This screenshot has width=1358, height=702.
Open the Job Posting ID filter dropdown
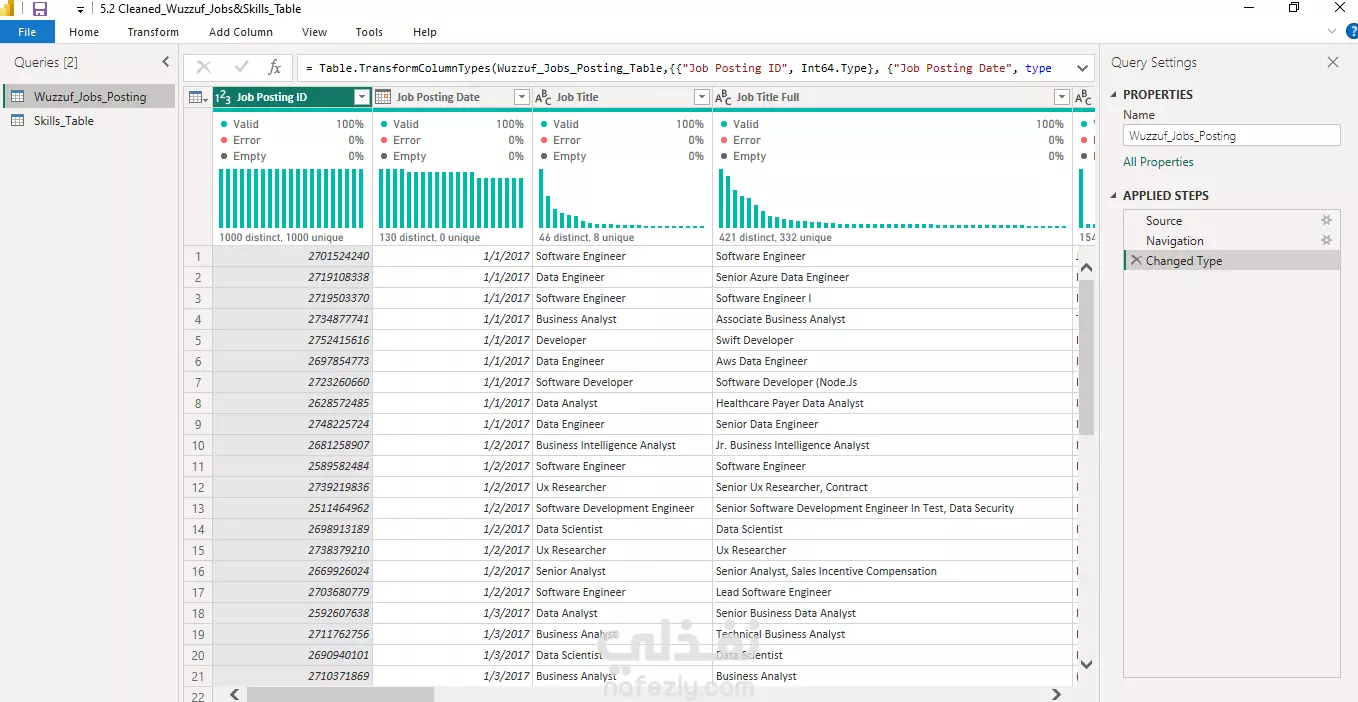362,97
